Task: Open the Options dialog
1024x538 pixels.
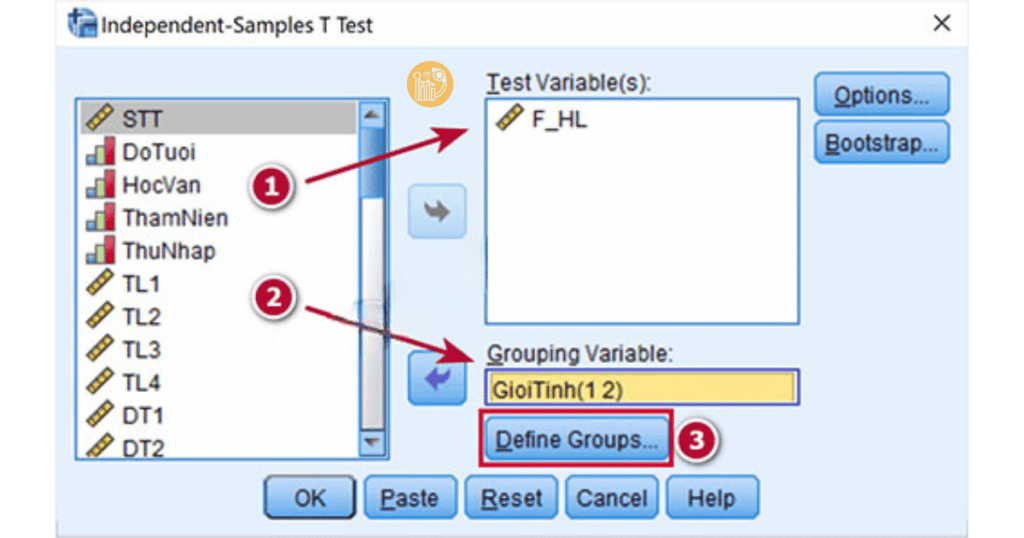Action: tap(881, 96)
